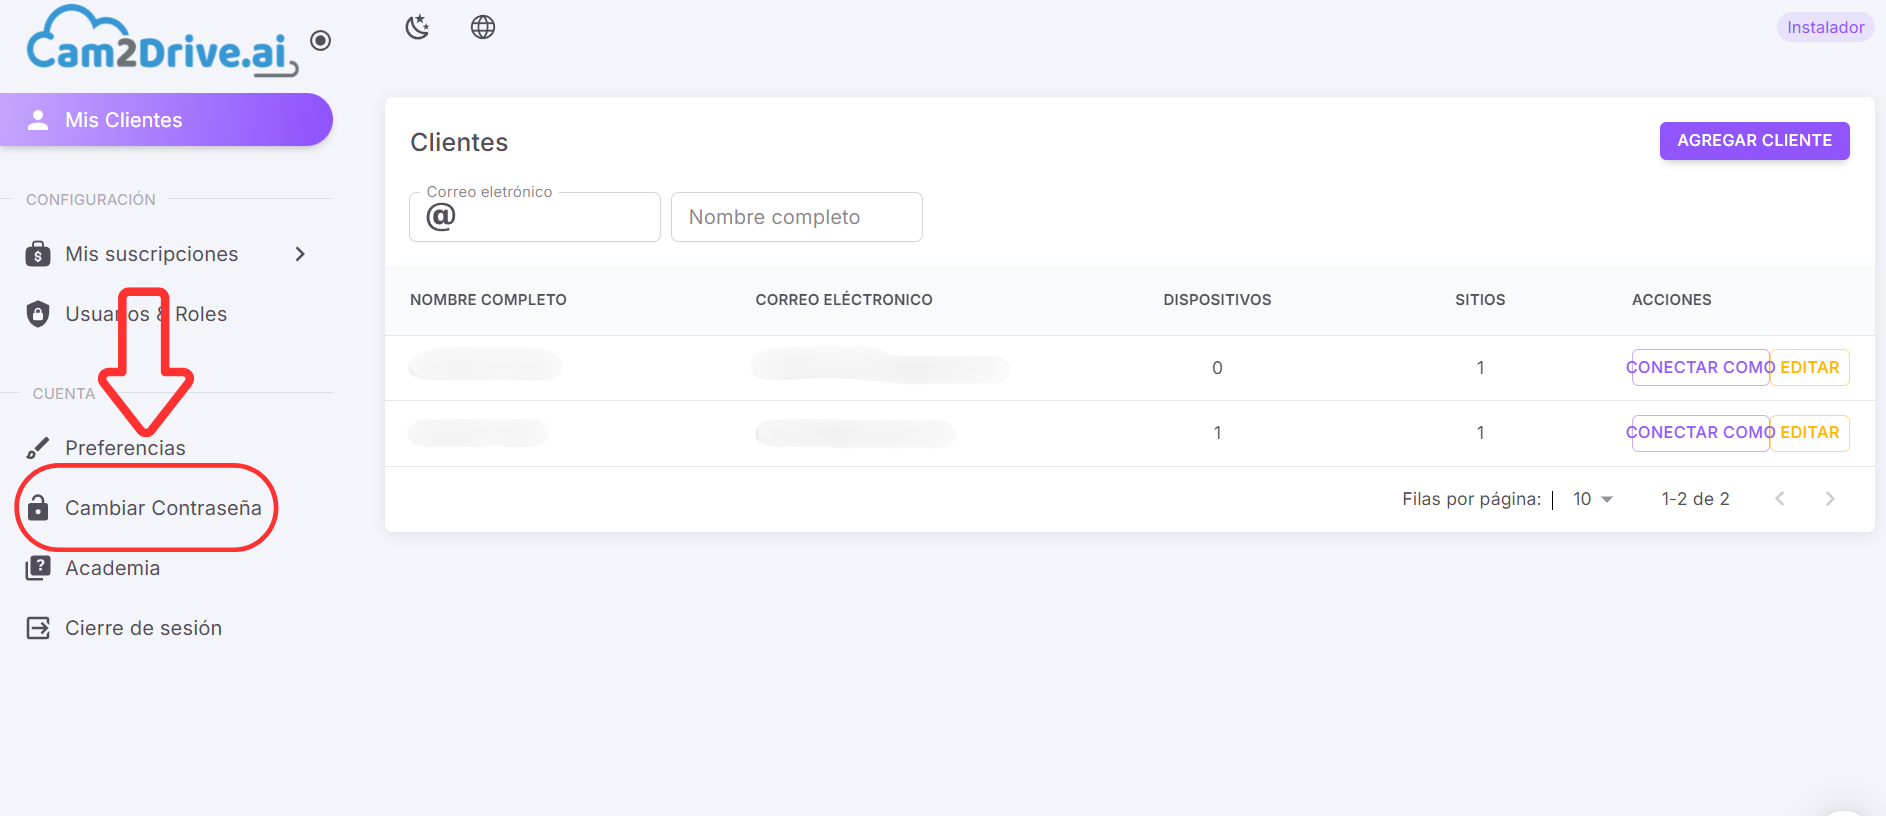This screenshot has width=1886, height=816.
Task: Open Usuarios & Roles menu item
Action: (x=166, y=314)
